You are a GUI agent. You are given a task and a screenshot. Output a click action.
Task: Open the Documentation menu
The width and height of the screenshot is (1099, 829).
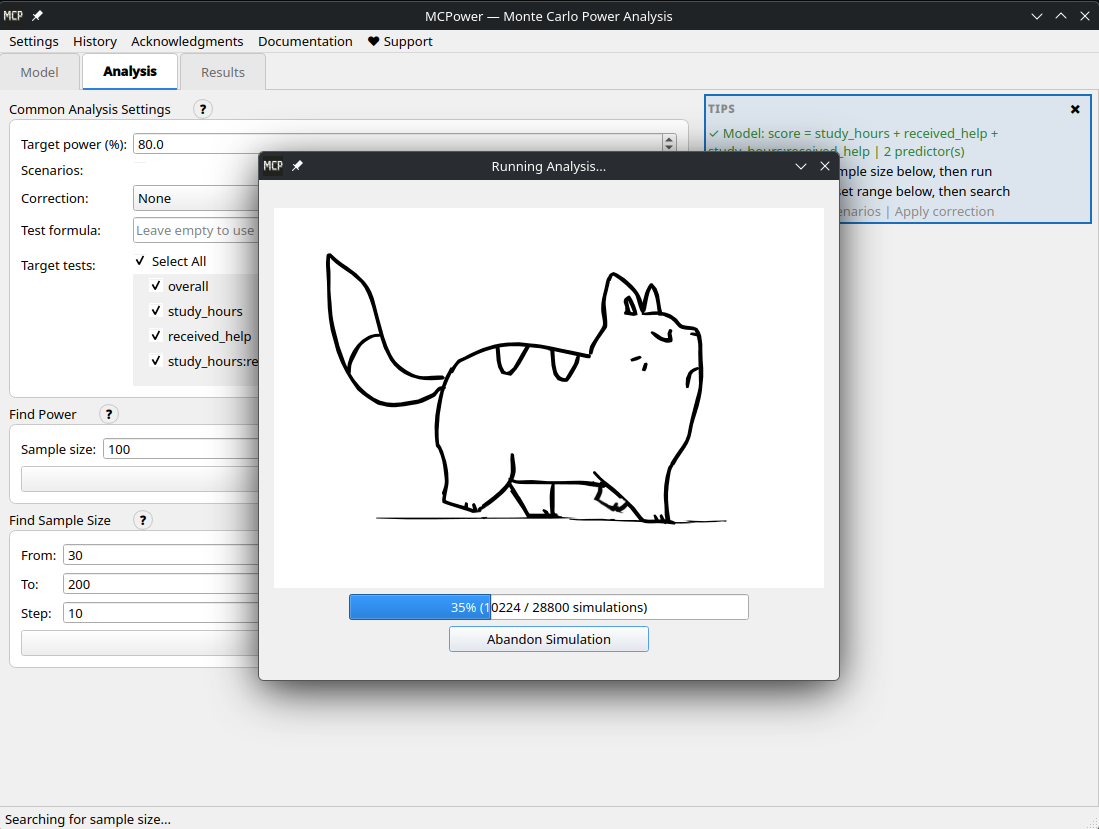point(305,41)
